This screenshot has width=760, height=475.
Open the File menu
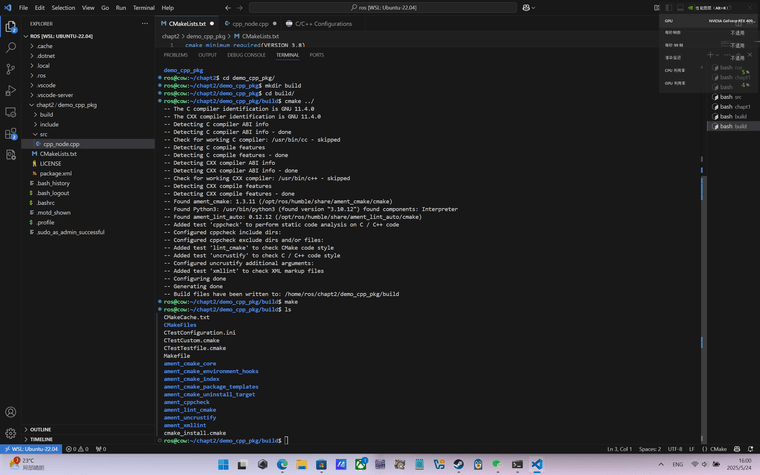coord(23,8)
